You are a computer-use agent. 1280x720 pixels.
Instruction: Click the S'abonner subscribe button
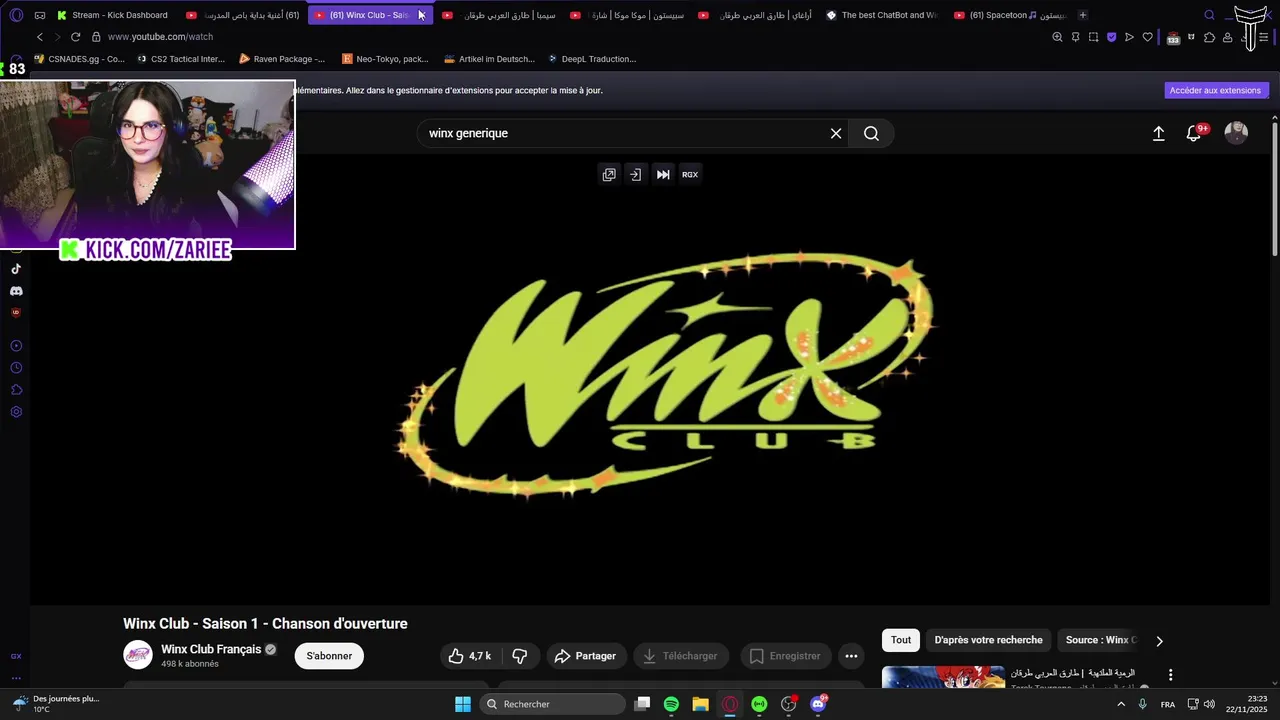pos(329,656)
